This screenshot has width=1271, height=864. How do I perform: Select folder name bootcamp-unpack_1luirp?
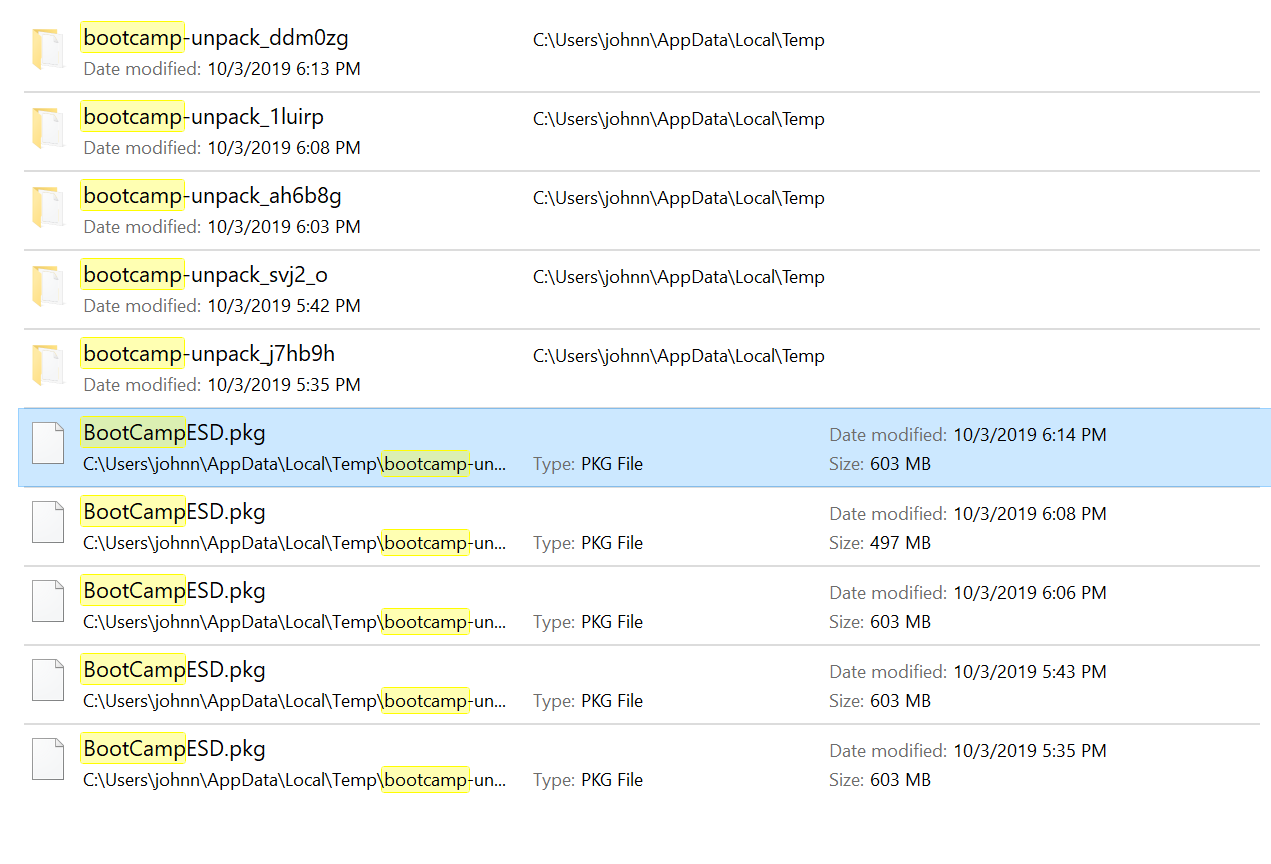click(x=204, y=117)
